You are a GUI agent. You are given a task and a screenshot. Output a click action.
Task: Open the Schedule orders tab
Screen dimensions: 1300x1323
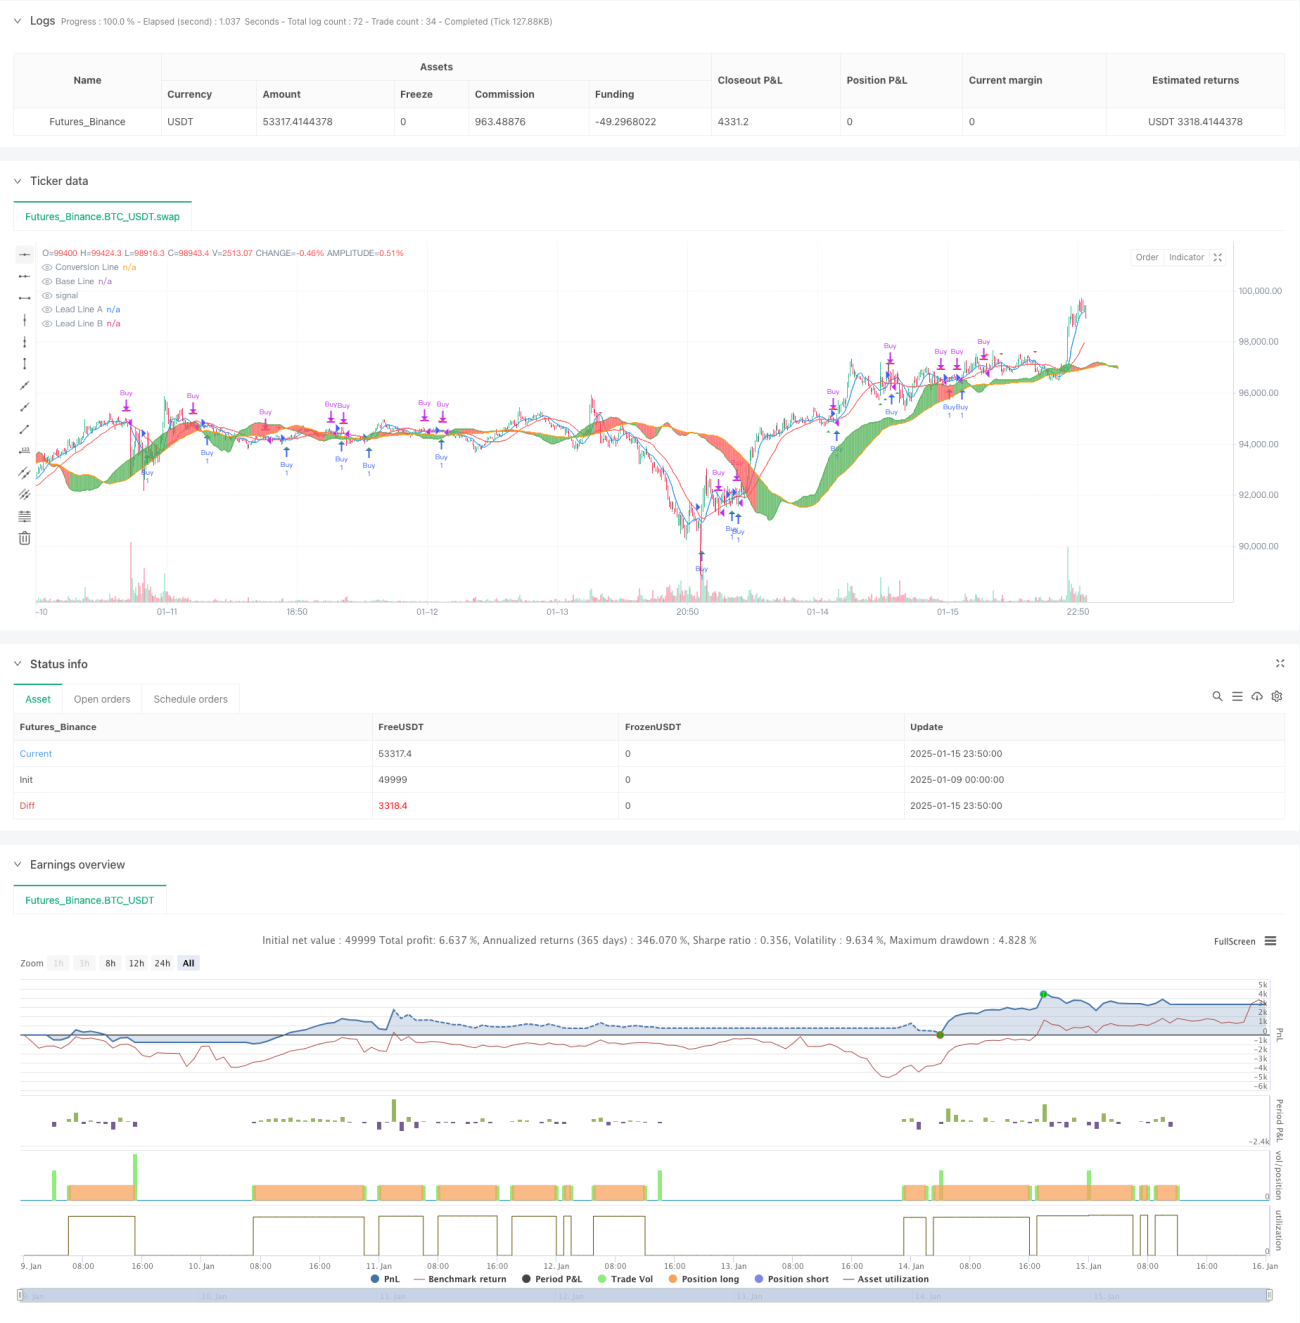coord(190,699)
